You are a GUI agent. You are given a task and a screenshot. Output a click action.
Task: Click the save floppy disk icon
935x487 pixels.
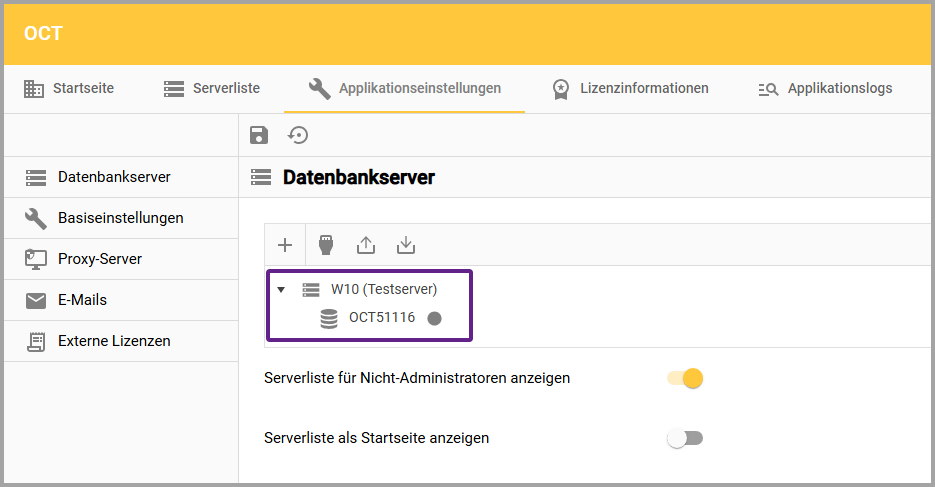pyautogui.click(x=259, y=136)
